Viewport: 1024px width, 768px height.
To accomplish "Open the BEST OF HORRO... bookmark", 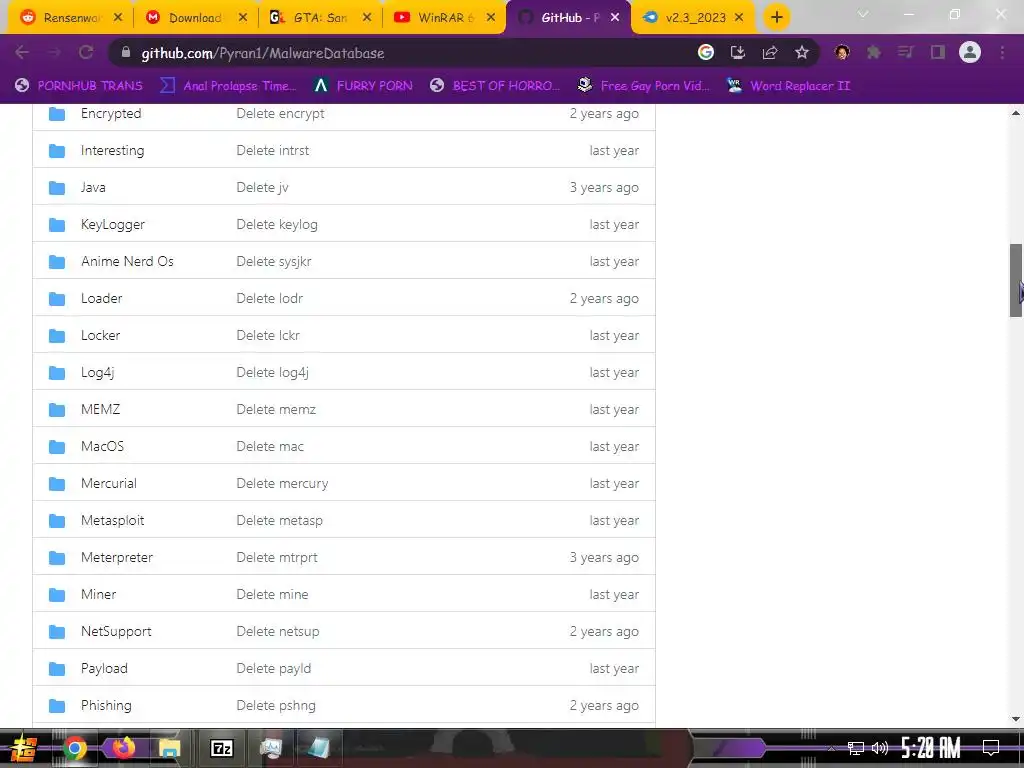I will click(x=495, y=86).
